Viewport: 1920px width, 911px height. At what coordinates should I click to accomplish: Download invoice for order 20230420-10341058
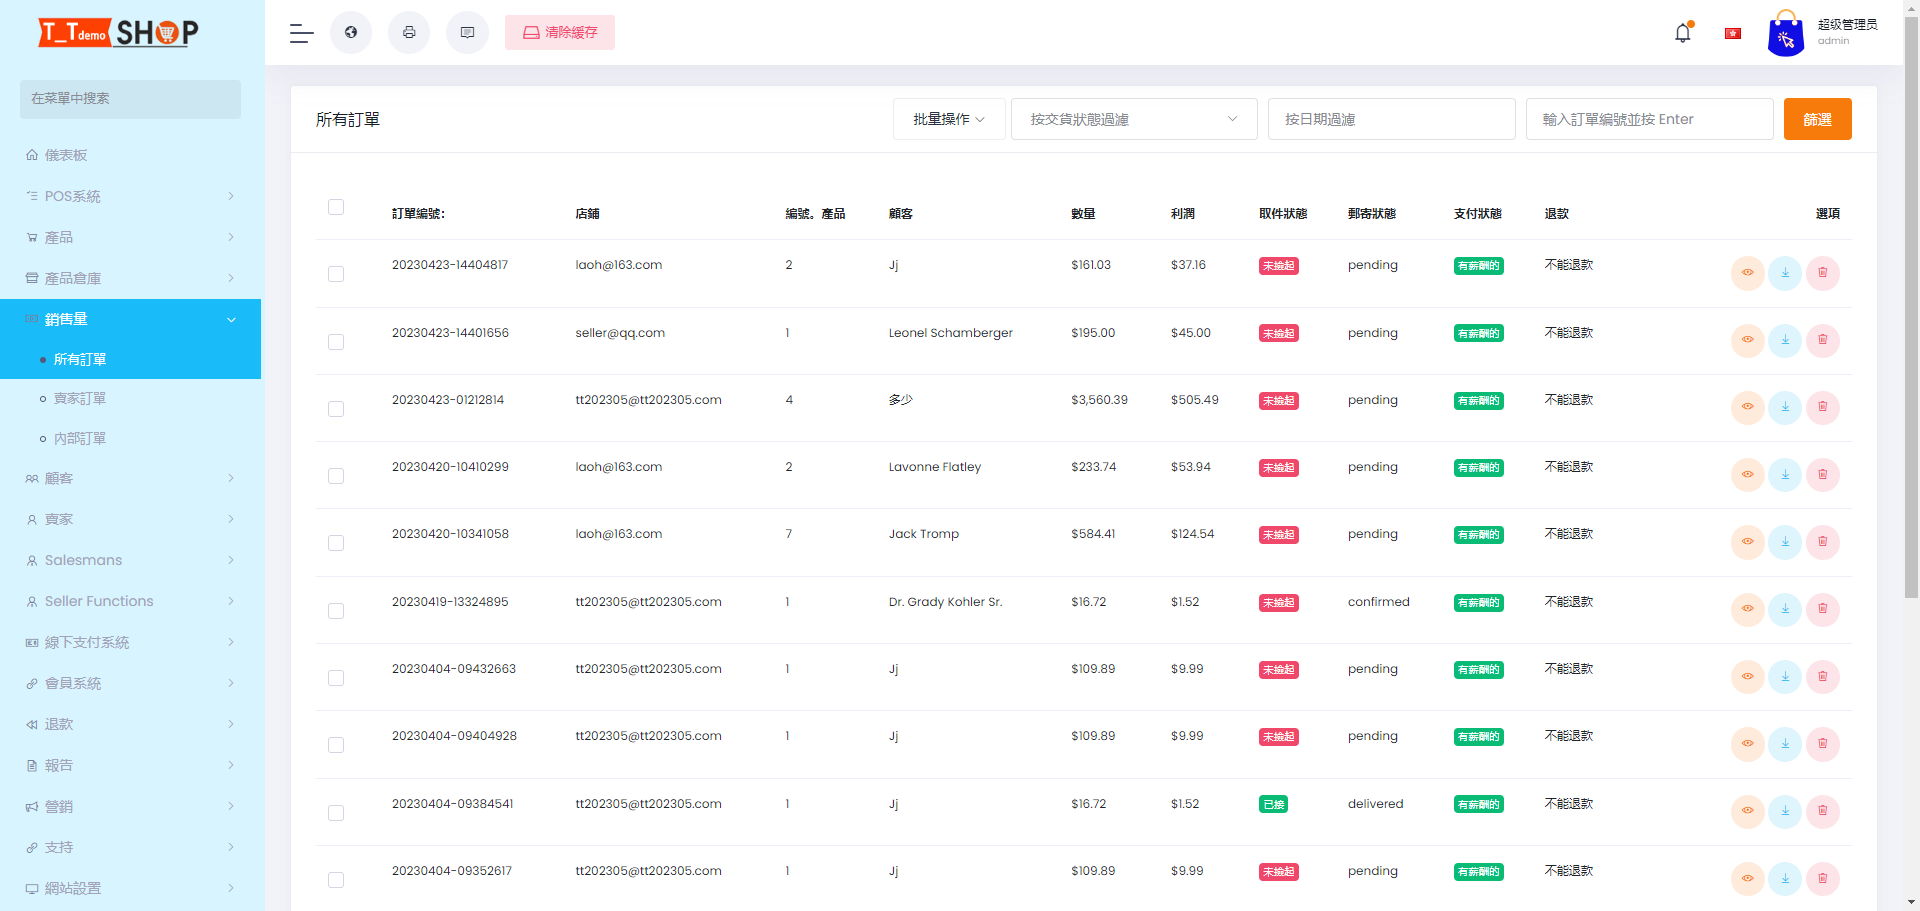1786,542
